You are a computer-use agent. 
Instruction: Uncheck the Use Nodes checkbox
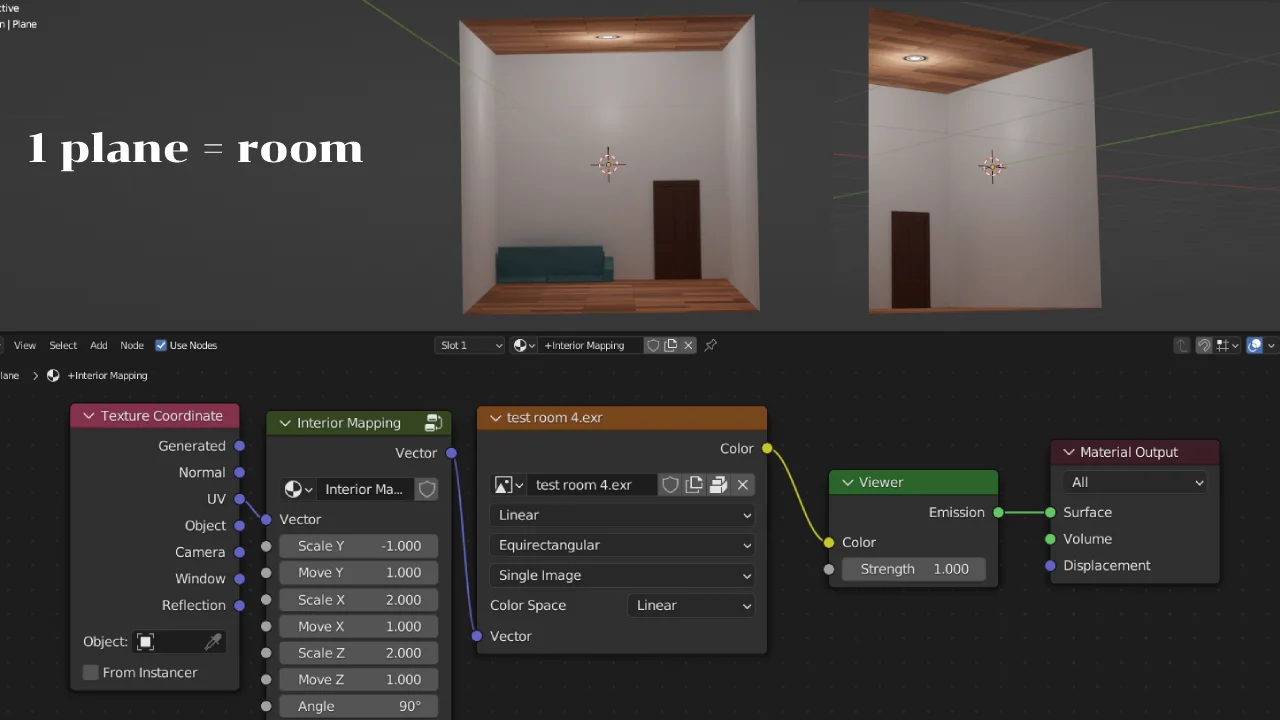point(161,345)
